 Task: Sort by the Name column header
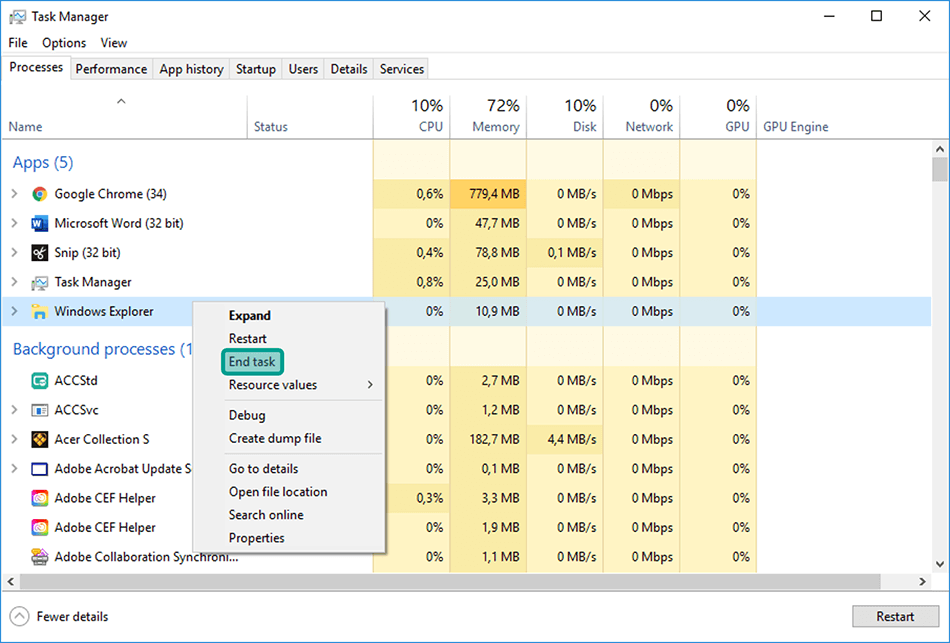point(124,117)
